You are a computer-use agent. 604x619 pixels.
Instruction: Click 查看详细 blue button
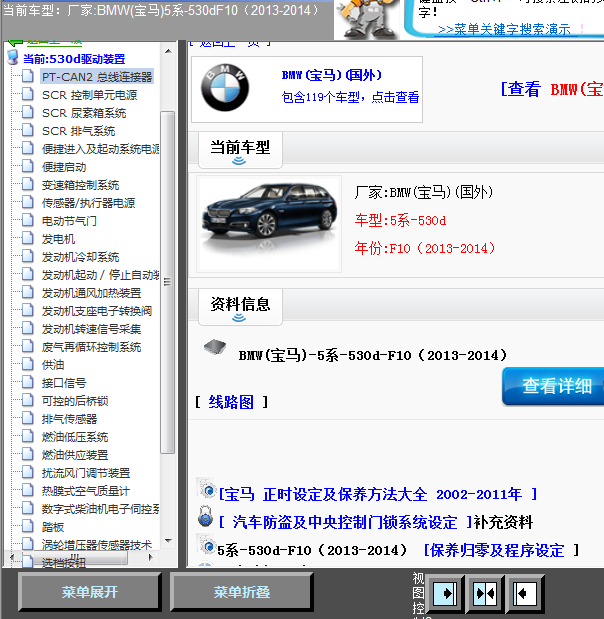coord(554,386)
